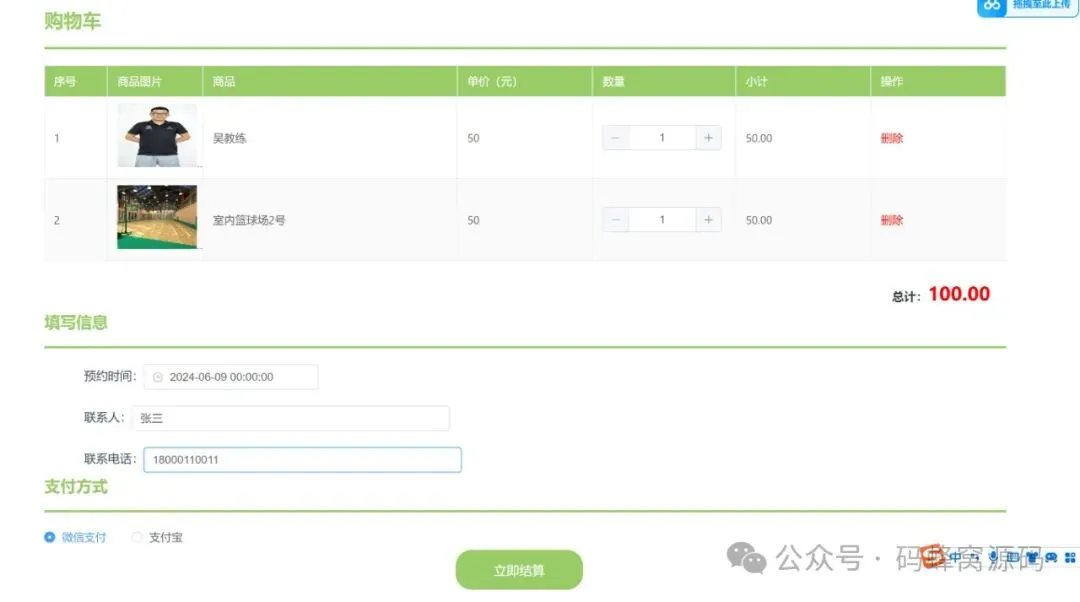
Task: Decrease quantity for 吴教练 with minus
Action: 615,138
